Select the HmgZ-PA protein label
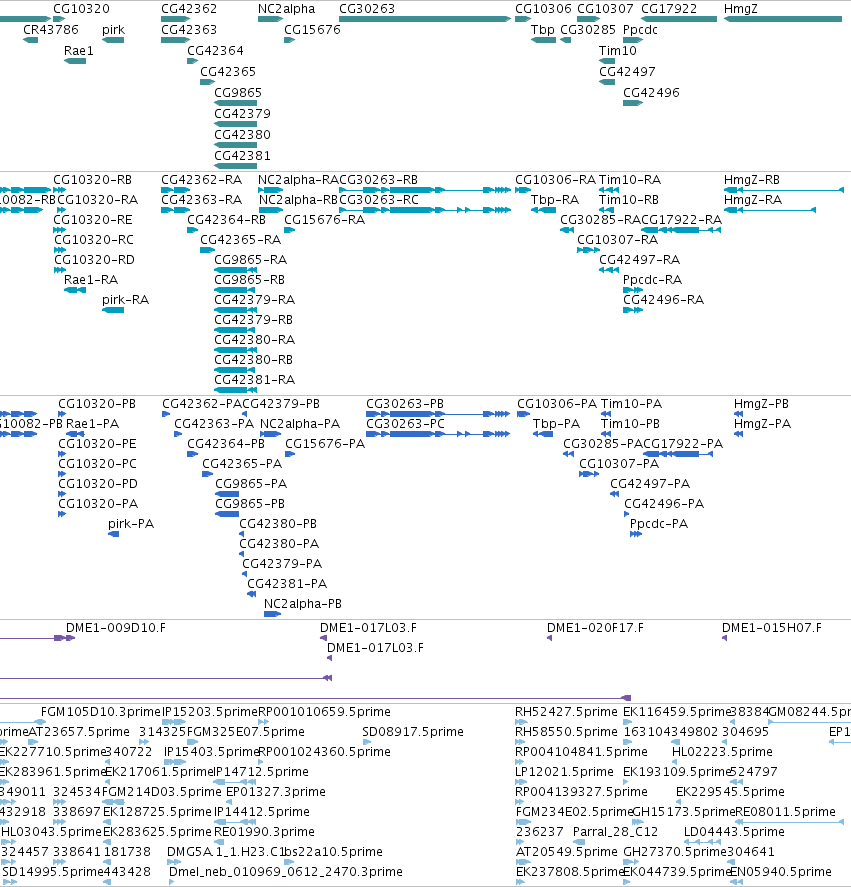Viewport: 851px width, 887px height. [762, 424]
